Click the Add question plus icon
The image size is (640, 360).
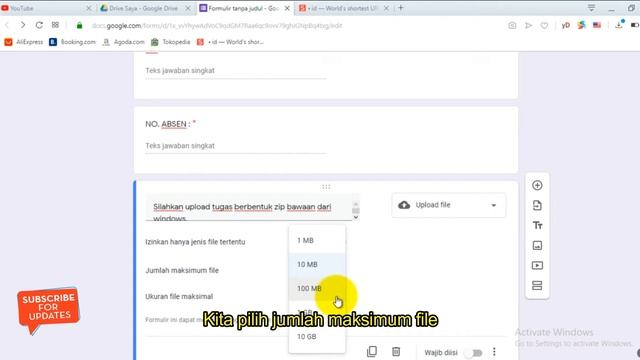coord(537,185)
